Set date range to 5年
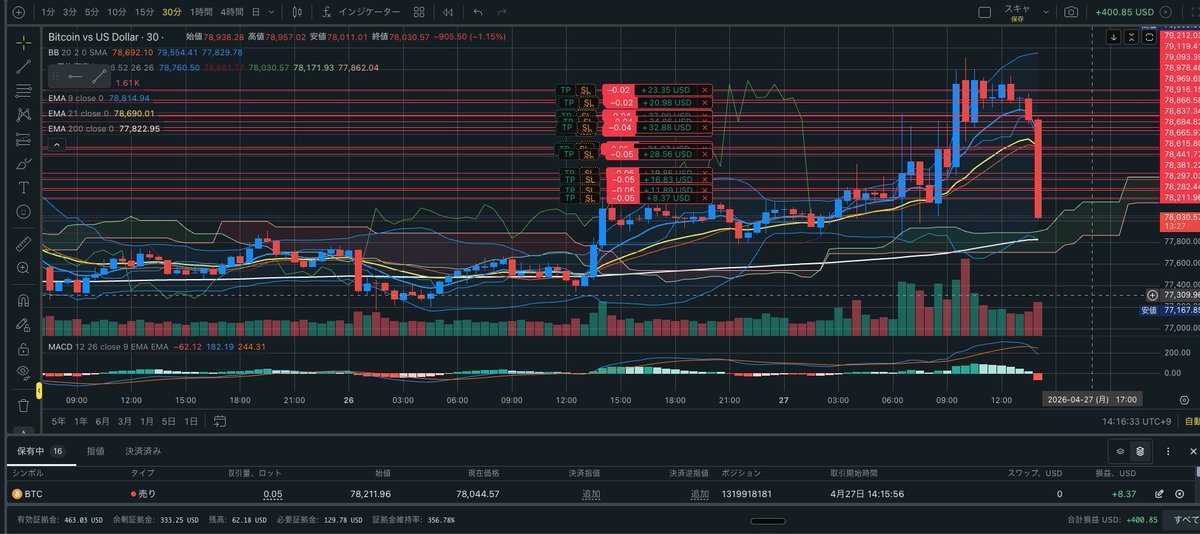Viewport: 1200px width, 534px height. click(x=59, y=421)
